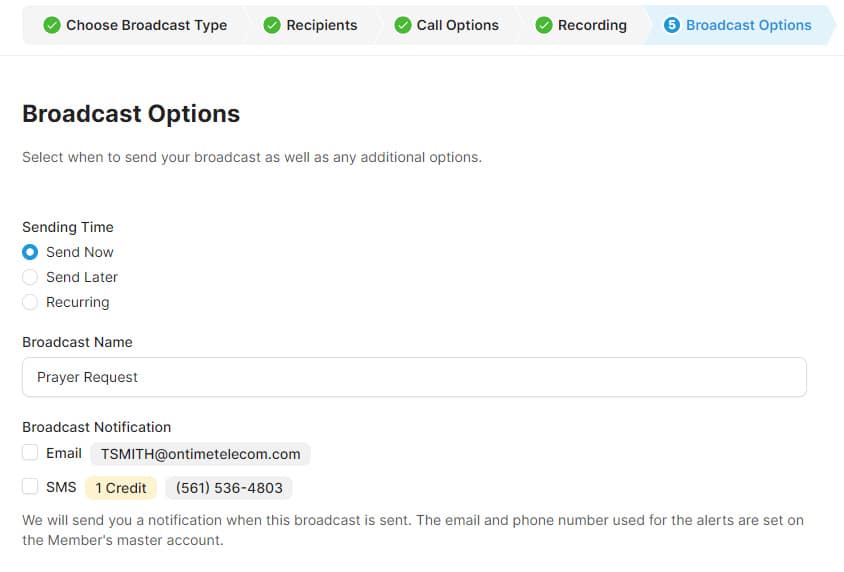Image resolution: width=844 pixels, height=572 pixels.
Task: Open the Recipients step
Action: pyautogui.click(x=321, y=25)
